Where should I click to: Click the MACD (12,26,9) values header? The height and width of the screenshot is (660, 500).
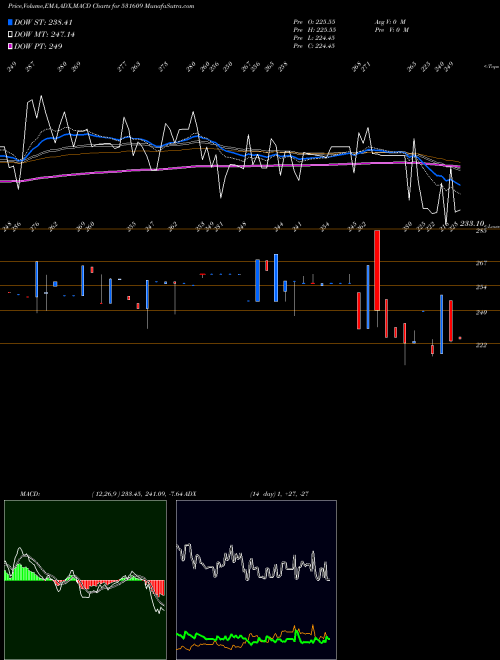coord(136,494)
